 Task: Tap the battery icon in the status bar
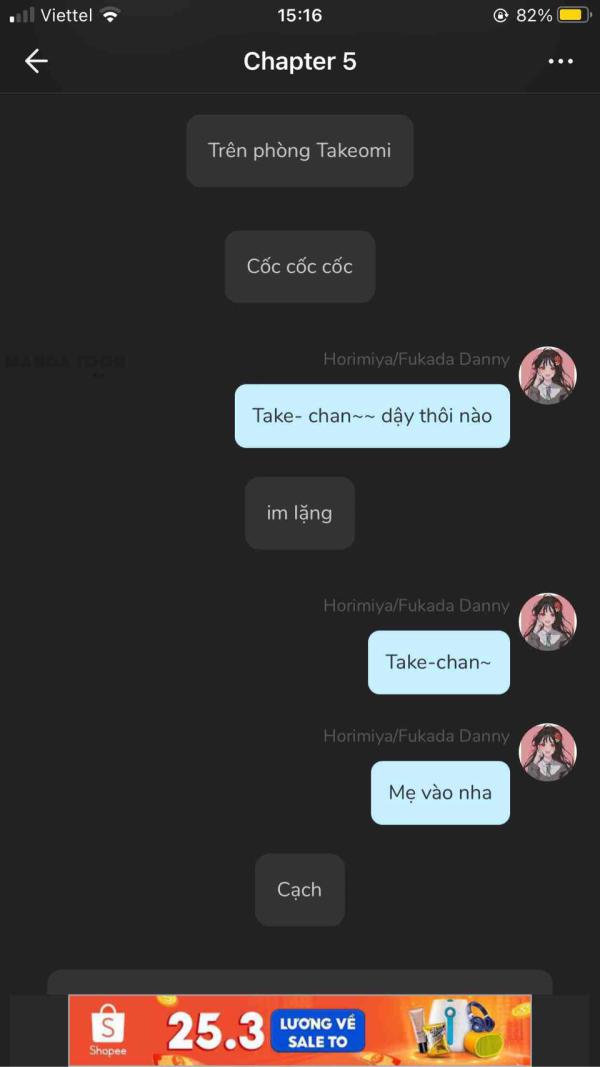coord(574,15)
